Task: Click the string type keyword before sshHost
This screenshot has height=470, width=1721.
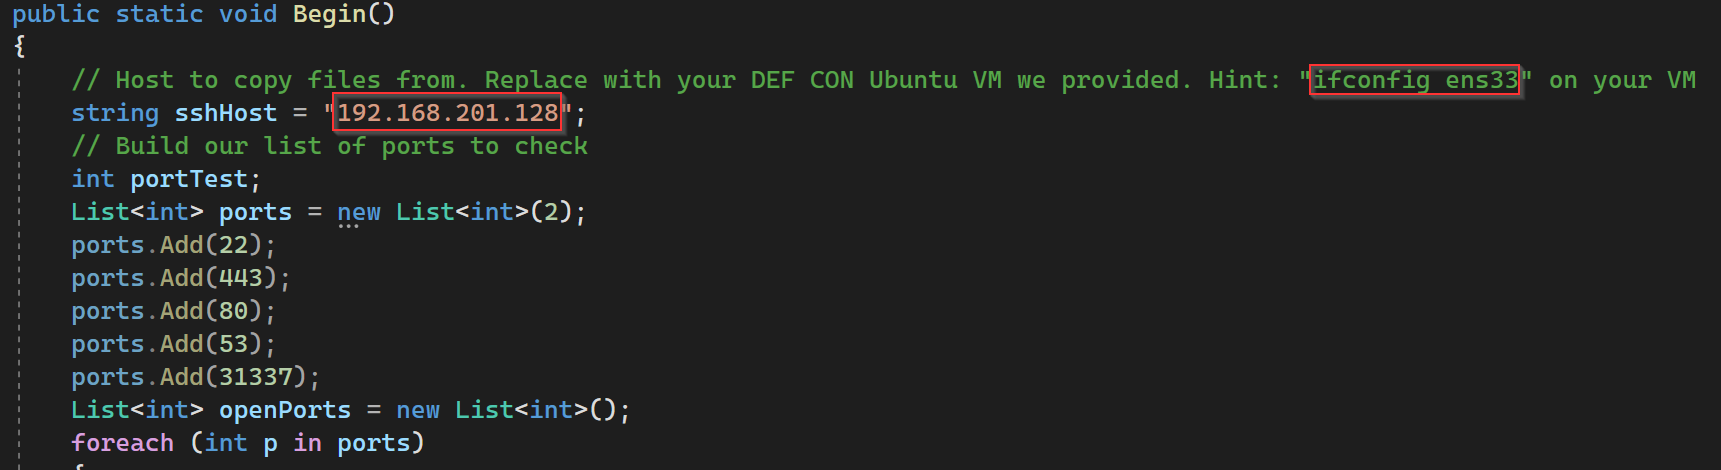Action: (x=114, y=113)
